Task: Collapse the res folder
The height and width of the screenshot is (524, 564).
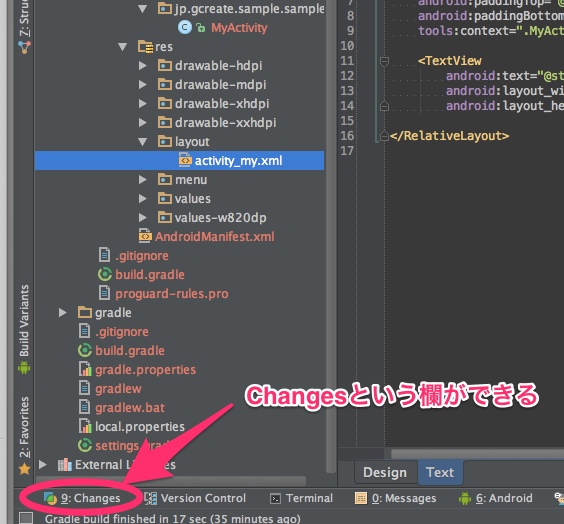Action: pyautogui.click(x=123, y=47)
